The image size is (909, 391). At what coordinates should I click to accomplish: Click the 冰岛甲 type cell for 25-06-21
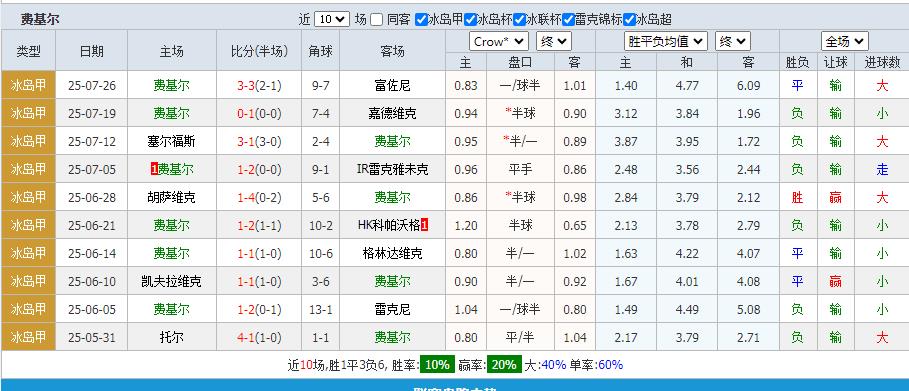point(28,225)
